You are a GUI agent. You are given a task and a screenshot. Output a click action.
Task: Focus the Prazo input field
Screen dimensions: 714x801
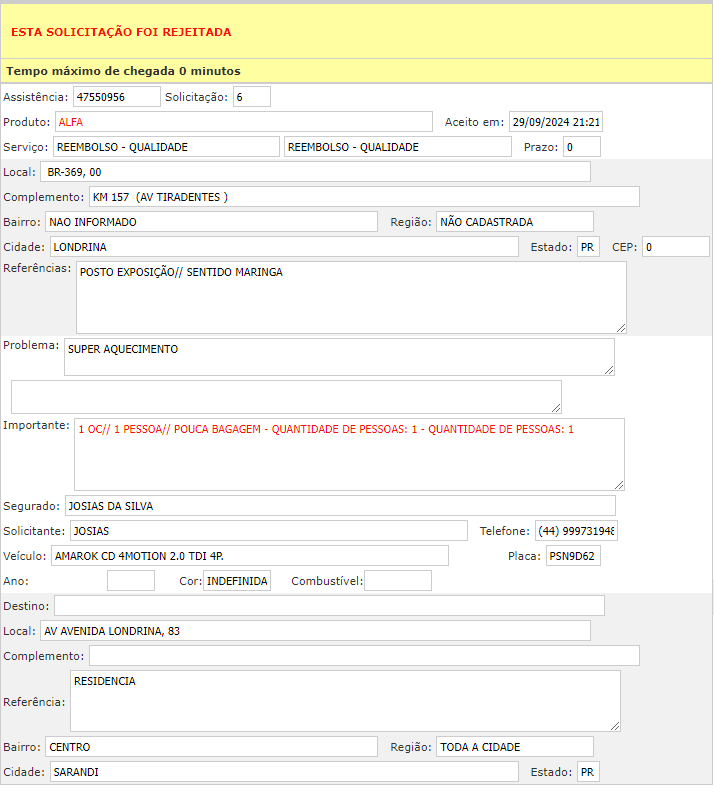[x=581, y=147]
